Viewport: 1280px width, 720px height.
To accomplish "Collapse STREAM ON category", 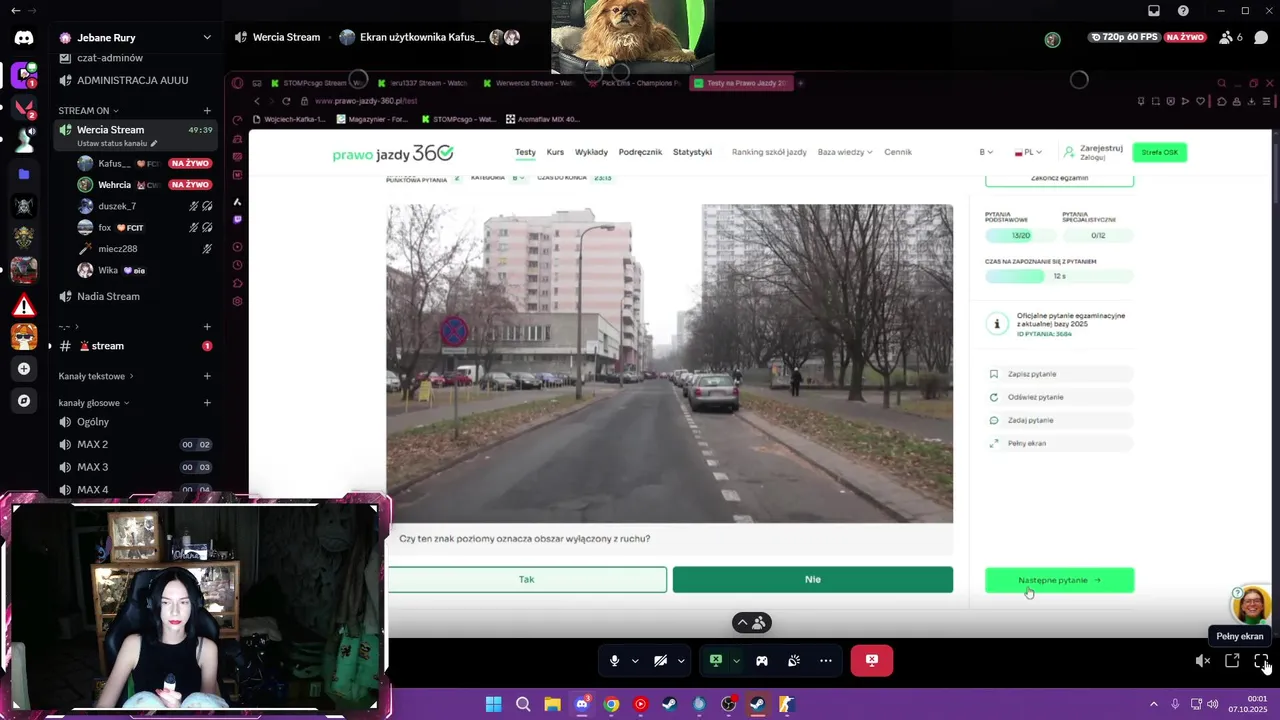I will click(x=88, y=110).
